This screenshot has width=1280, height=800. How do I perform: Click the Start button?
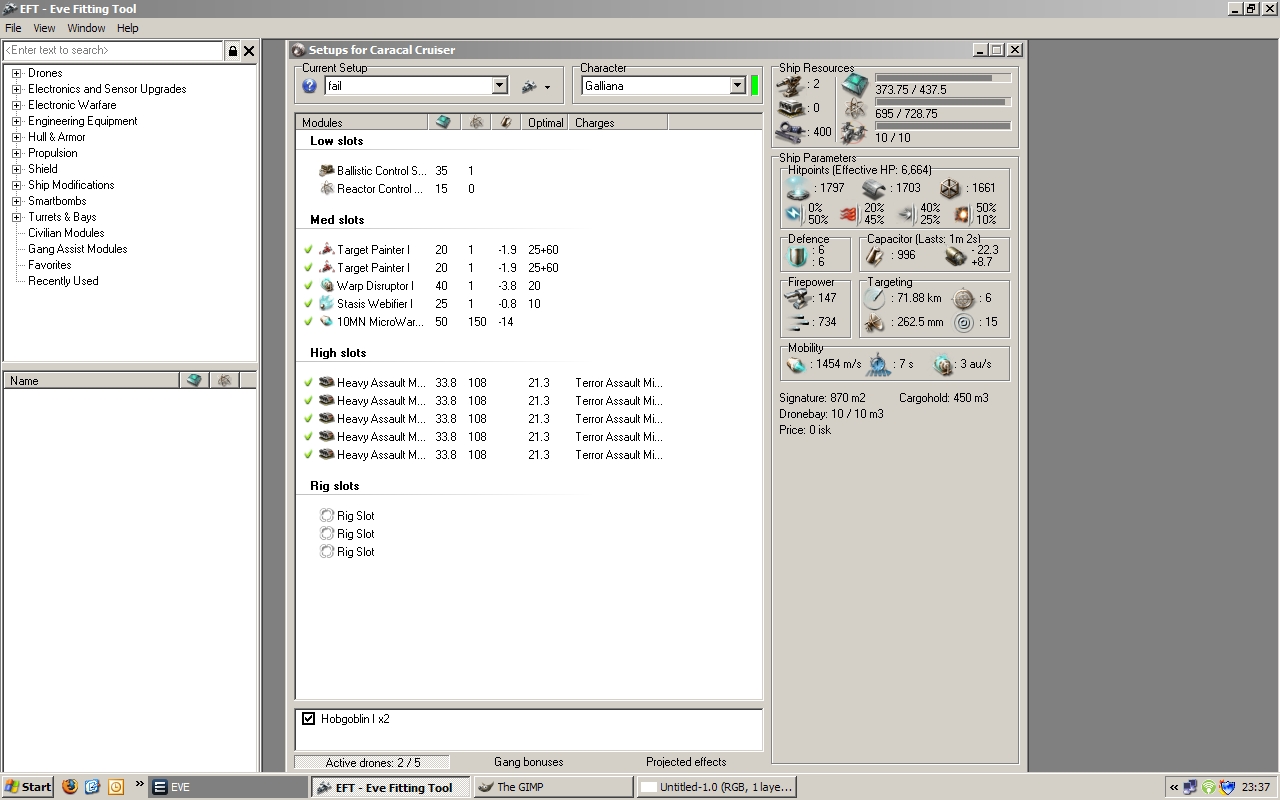click(28, 787)
